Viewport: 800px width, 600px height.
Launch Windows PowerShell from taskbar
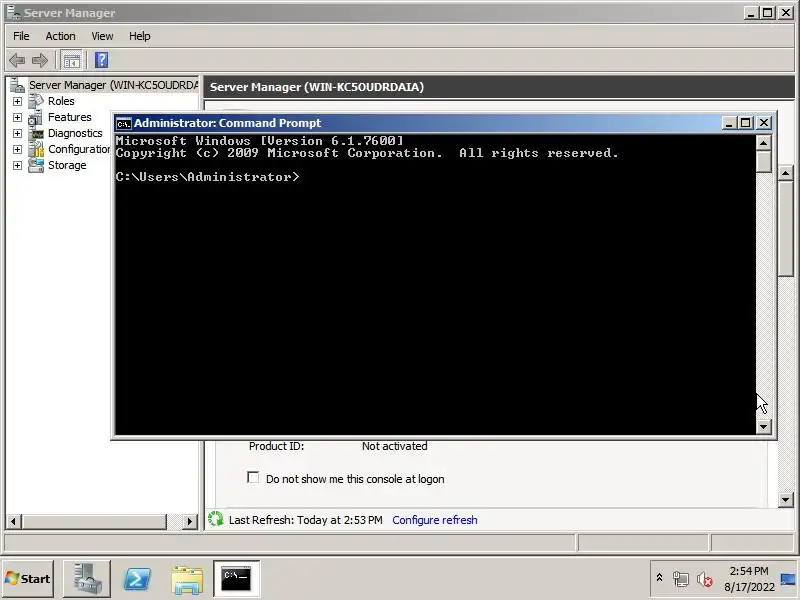click(x=137, y=579)
